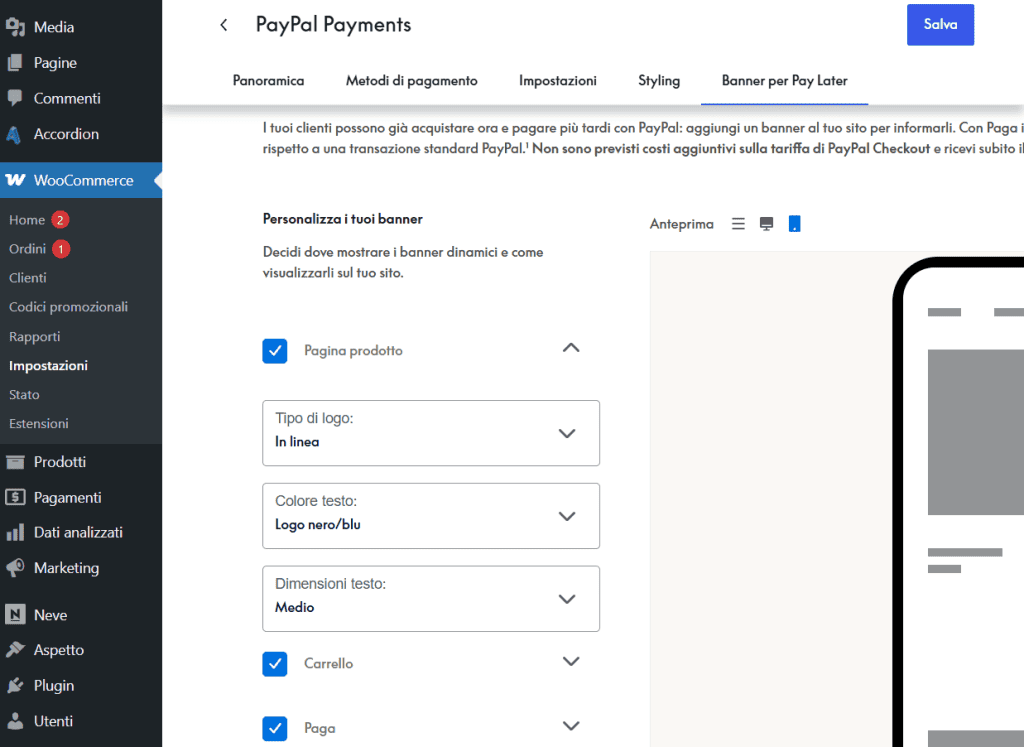Click the Neve theme icon
Screen dimensions: 1024x747
15,614
